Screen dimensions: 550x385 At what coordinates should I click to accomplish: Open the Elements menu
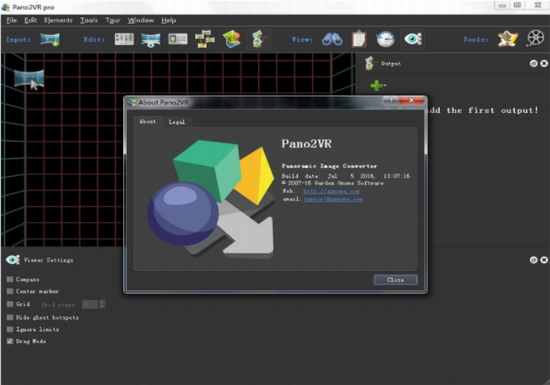pyautogui.click(x=58, y=20)
